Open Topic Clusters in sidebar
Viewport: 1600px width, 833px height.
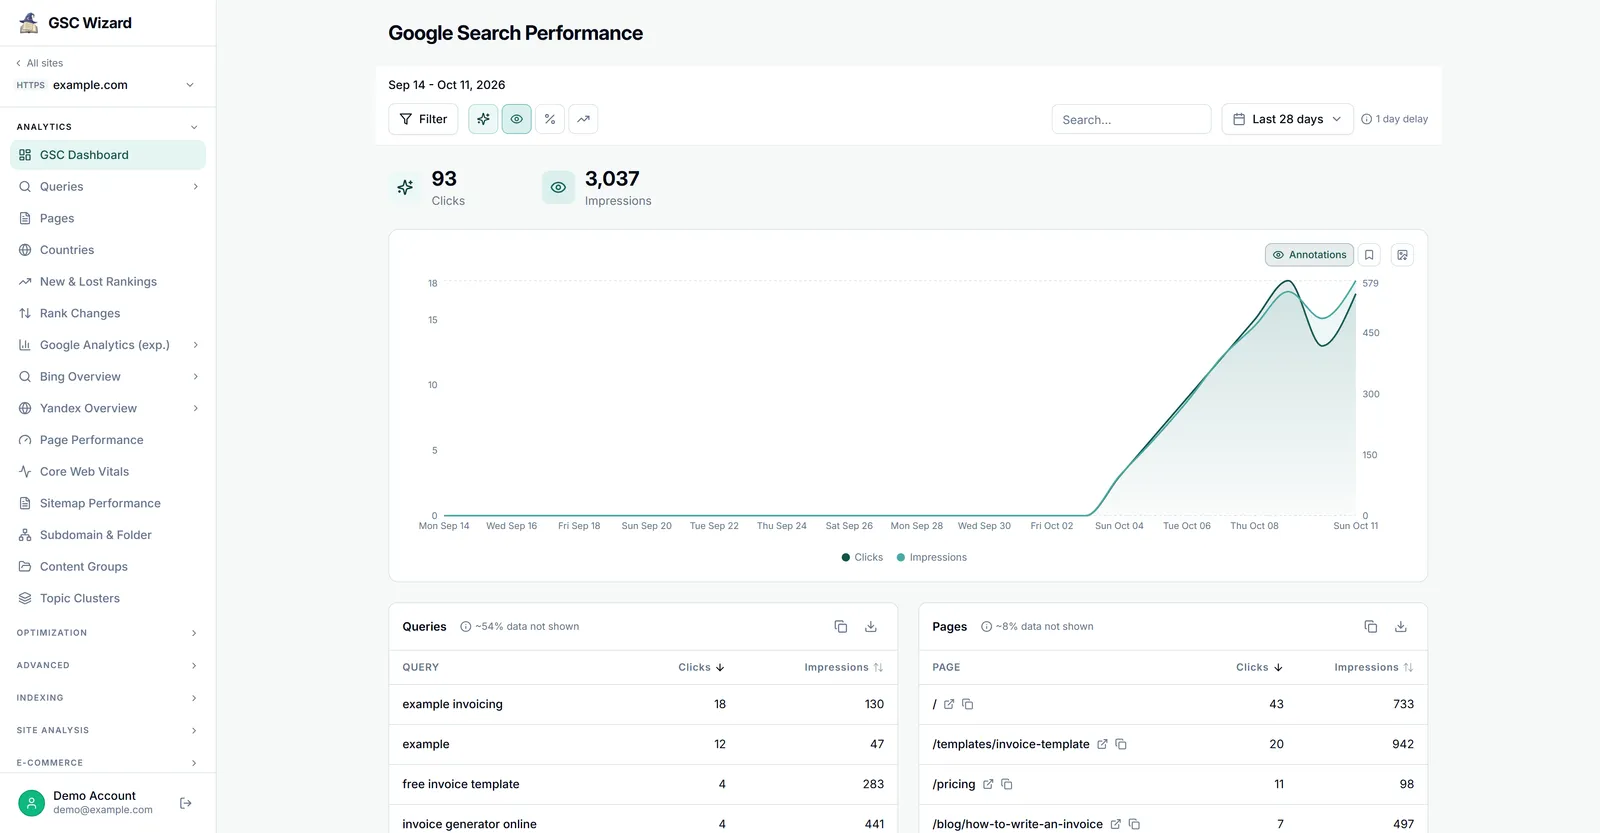108,598
